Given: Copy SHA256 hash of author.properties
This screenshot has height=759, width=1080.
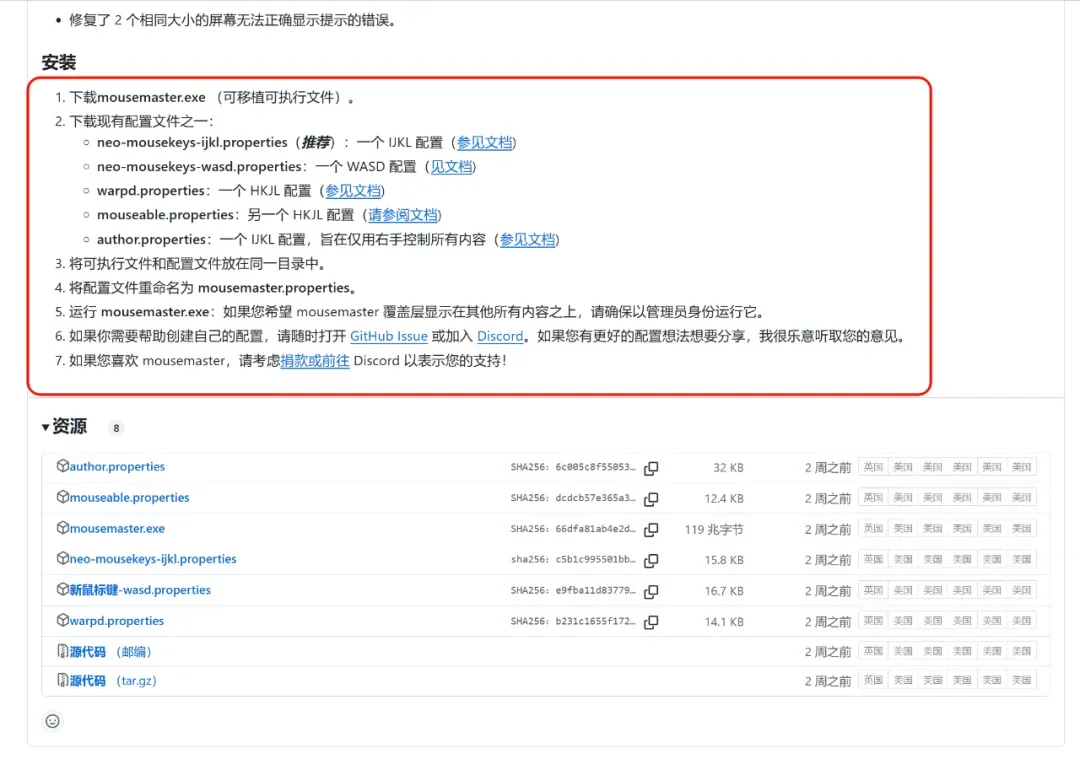Looking at the screenshot, I should click(651, 468).
